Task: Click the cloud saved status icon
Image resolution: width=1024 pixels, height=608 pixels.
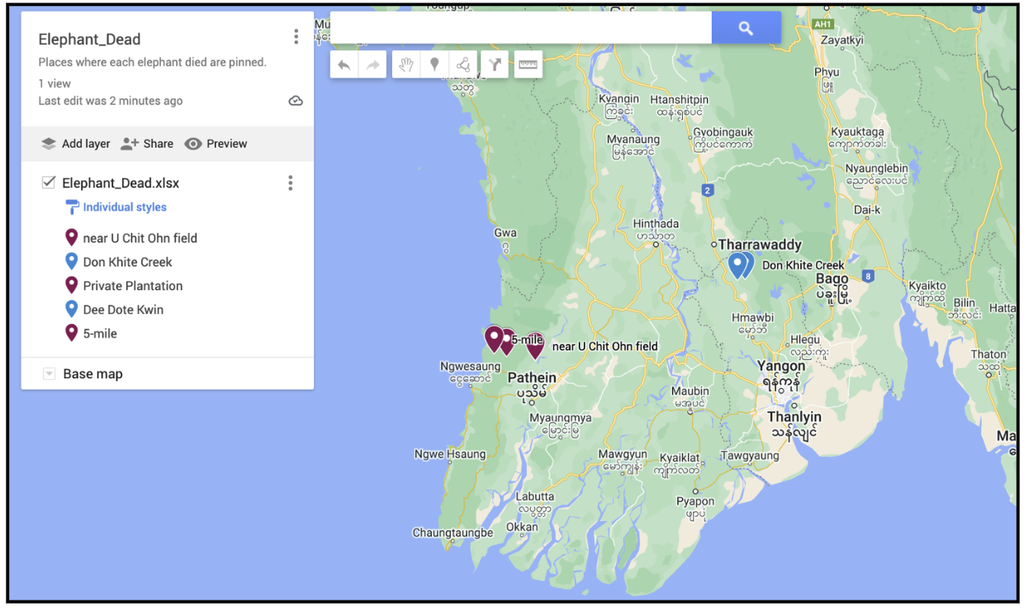Action: (x=296, y=101)
